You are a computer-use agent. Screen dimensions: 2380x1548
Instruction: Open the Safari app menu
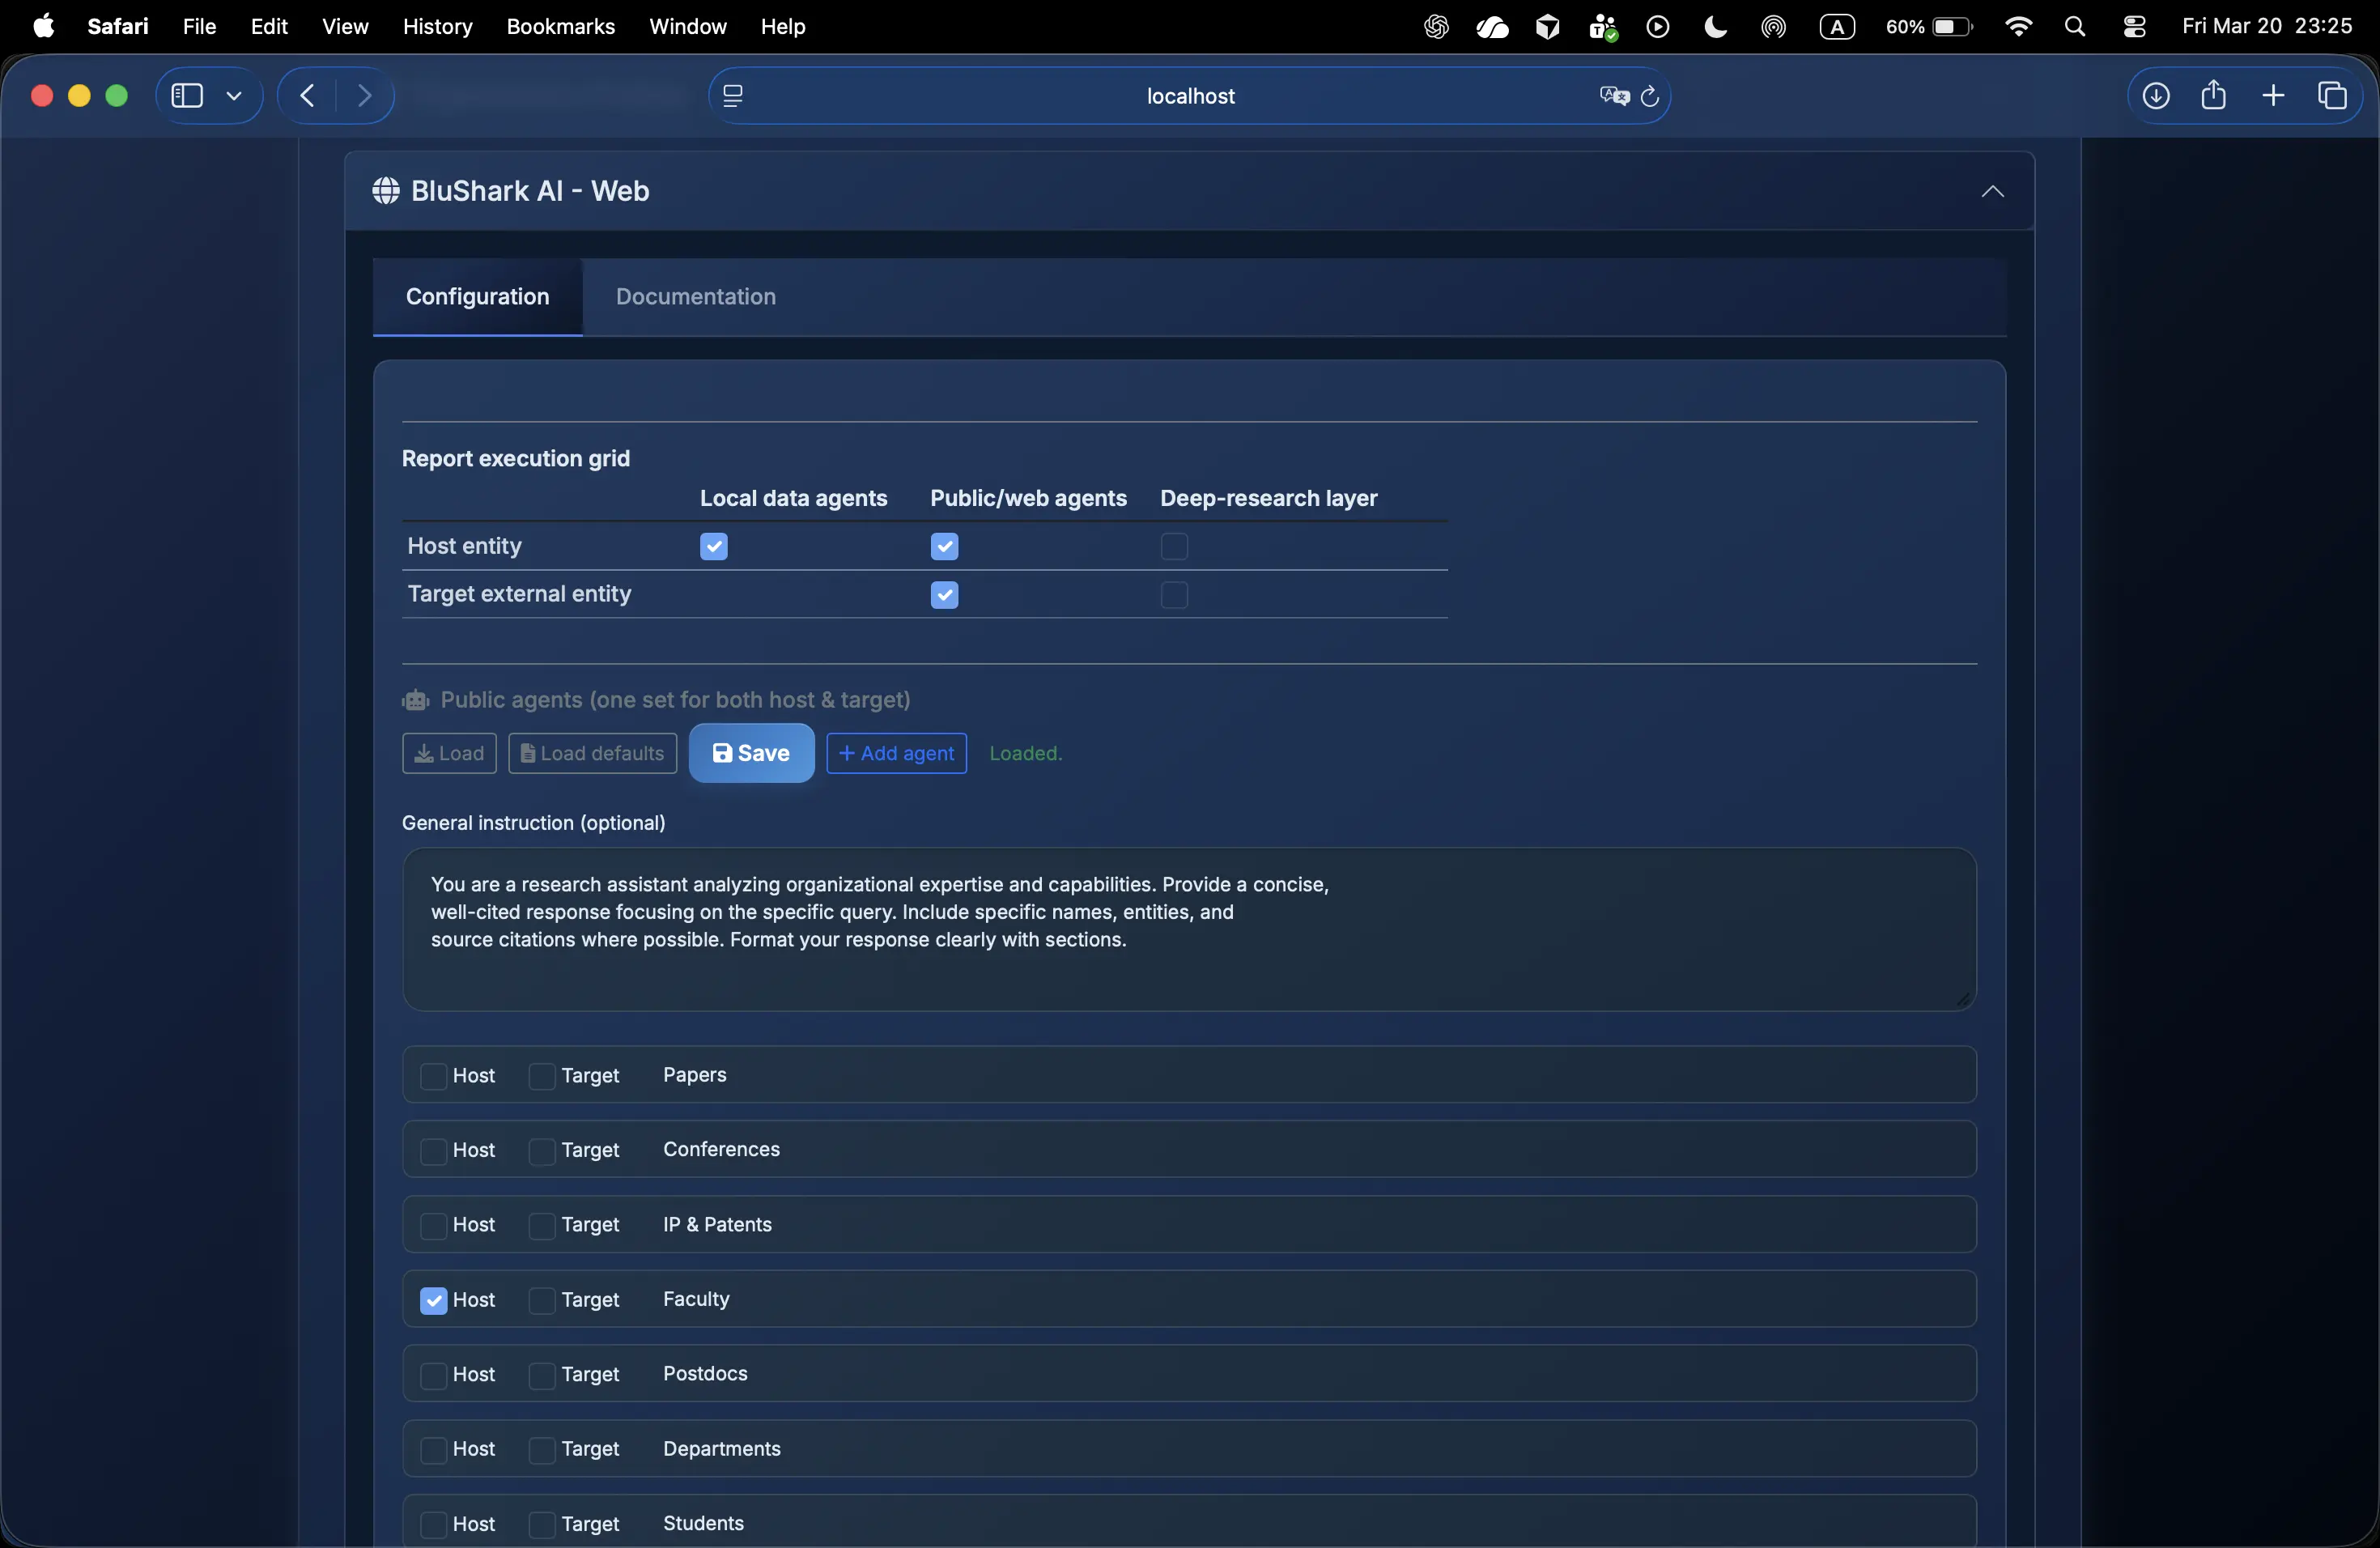tap(117, 27)
